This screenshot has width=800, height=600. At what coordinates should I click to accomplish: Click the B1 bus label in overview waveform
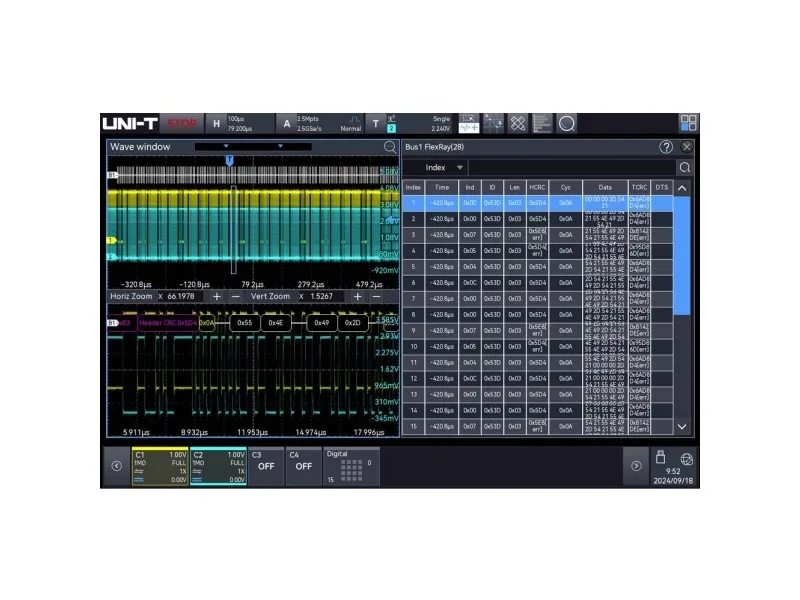pyautogui.click(x=112, y=175)
